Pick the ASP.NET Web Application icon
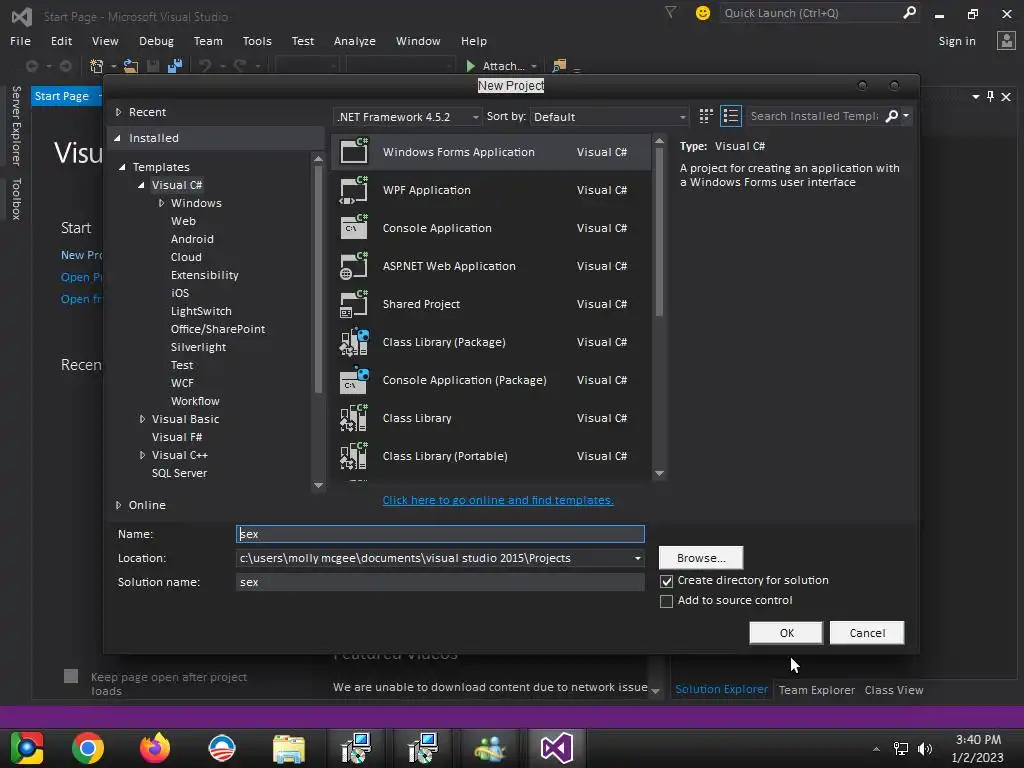 tap(354, 266)
